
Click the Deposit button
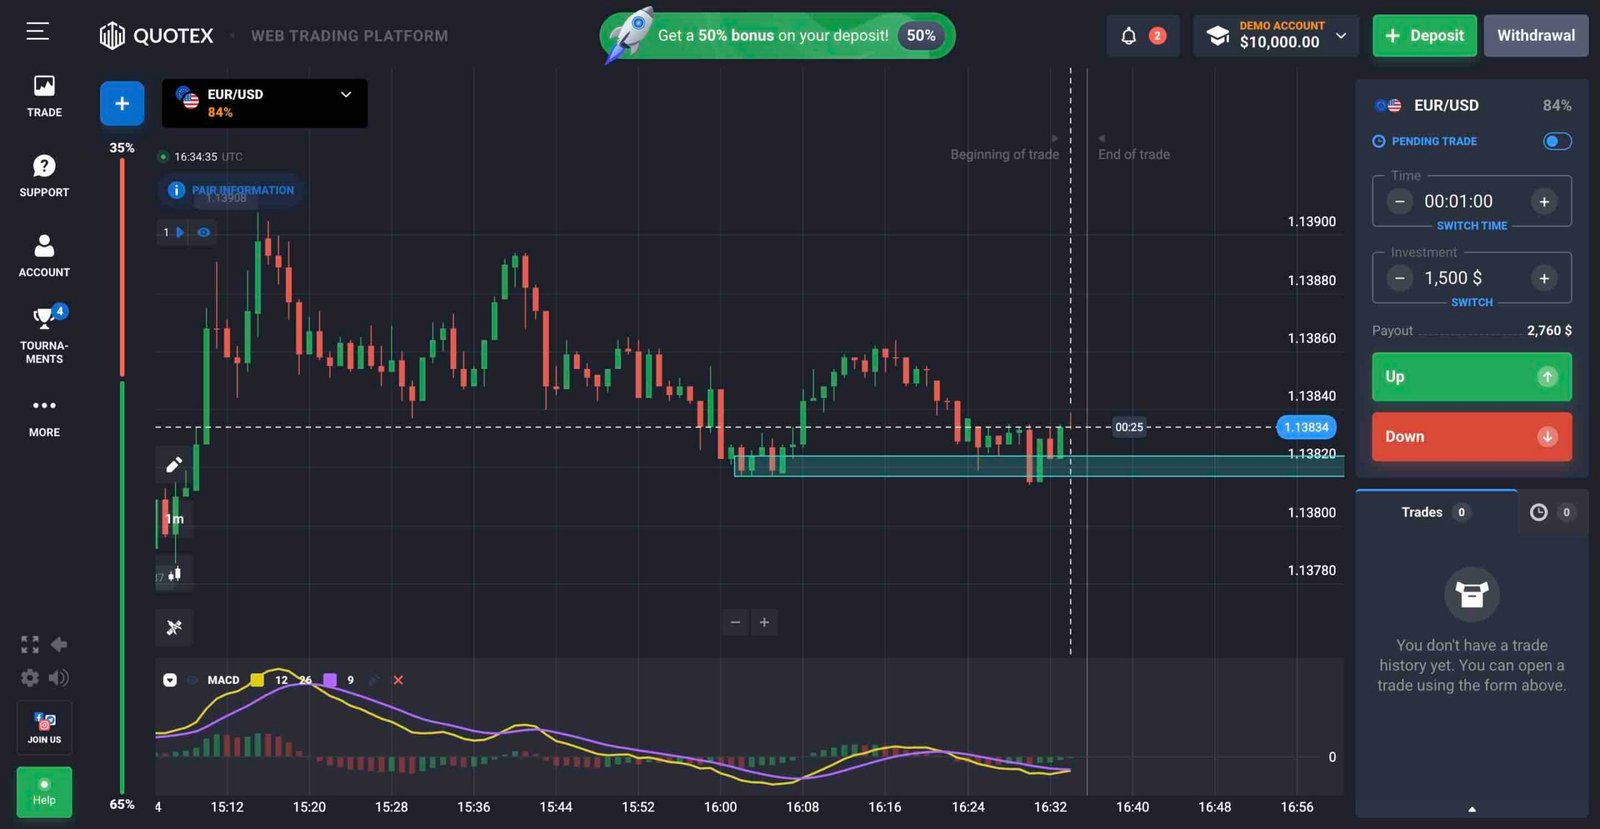[1424, 35]
